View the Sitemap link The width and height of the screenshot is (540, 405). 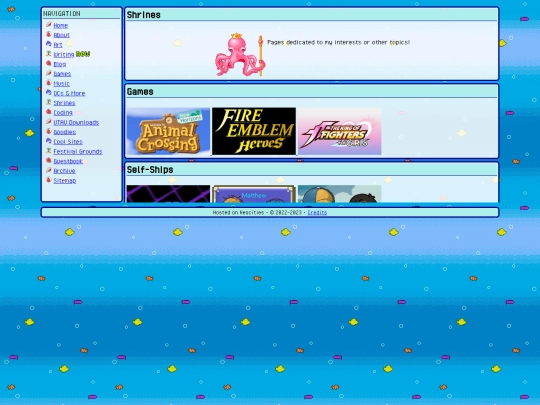point(64,180)
